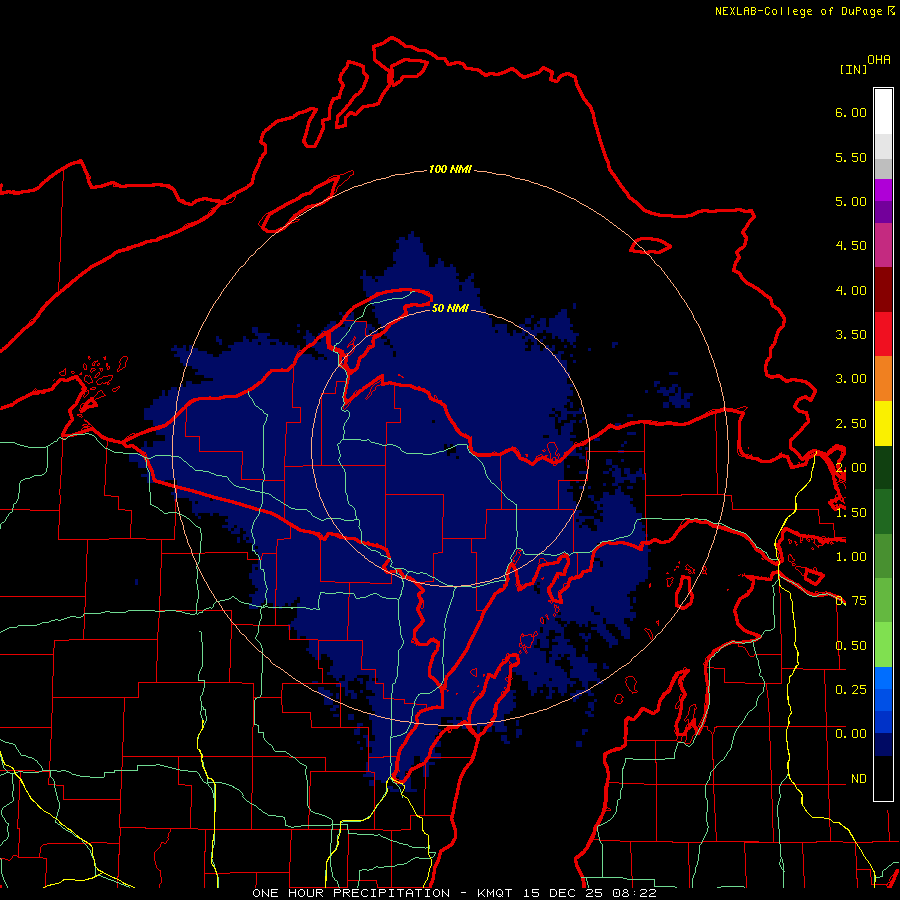
Task: Select the darkest green swatch beside 2.00
Action: tap(883, 467)
